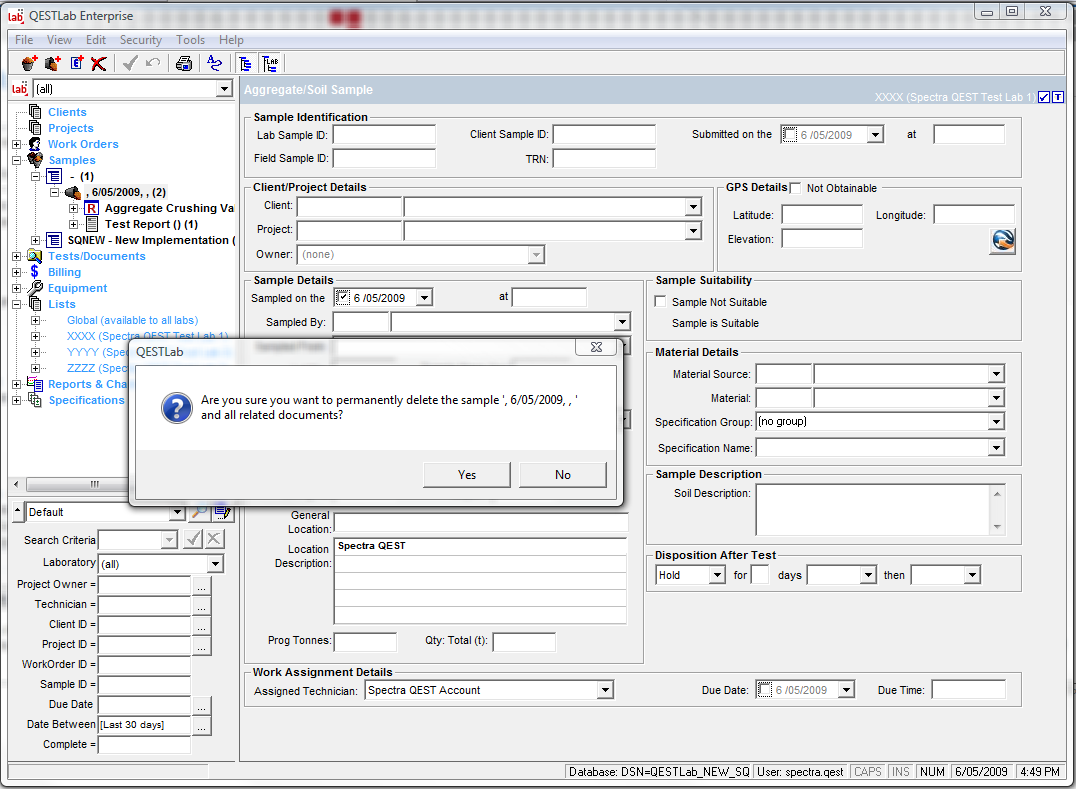
Task: Open the Security menu
Action: coord(140,40)
